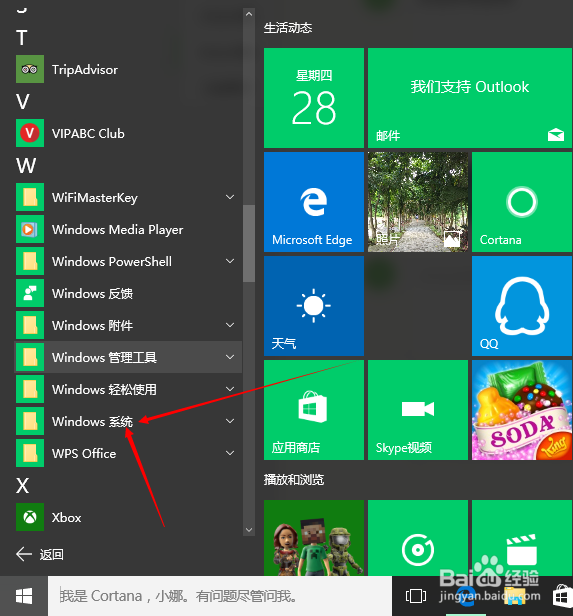Viewport: 573px width, 616px height.
Task: Open the 照片 photos tile
Action: tap(418, 202)
